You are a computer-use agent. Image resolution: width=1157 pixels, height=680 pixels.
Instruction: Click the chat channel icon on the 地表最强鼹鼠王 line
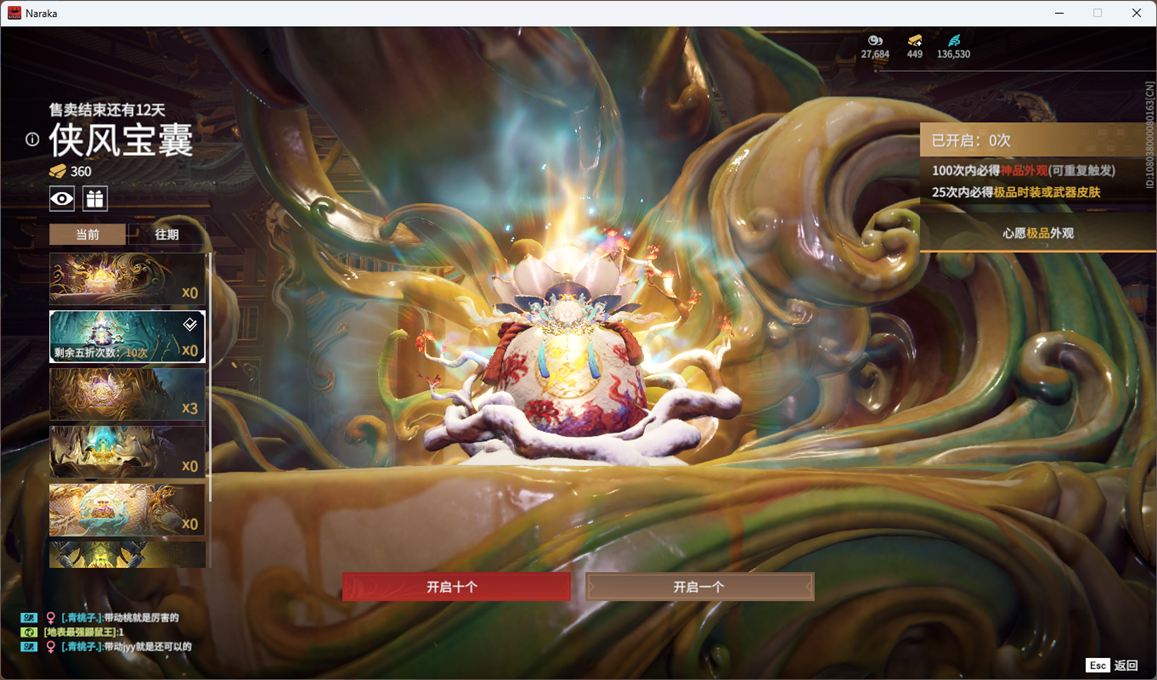pos(29,632)
